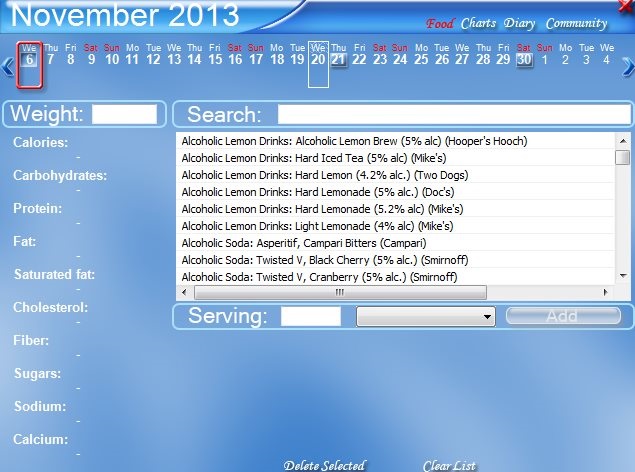Select Sunday 10 in the date strip
This screenshot has height=472, width=635.
click(112, 55)
